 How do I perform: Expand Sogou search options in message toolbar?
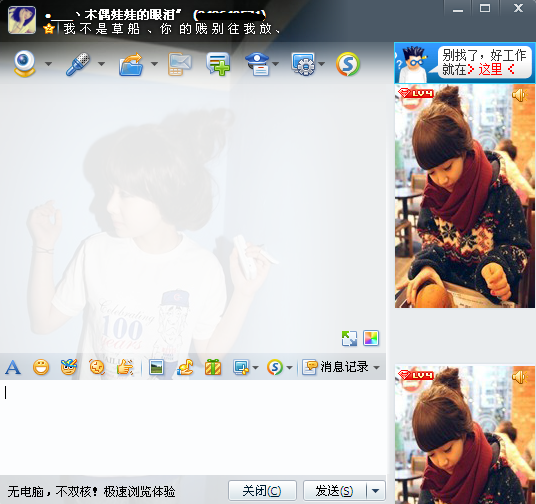coord(289,368)
